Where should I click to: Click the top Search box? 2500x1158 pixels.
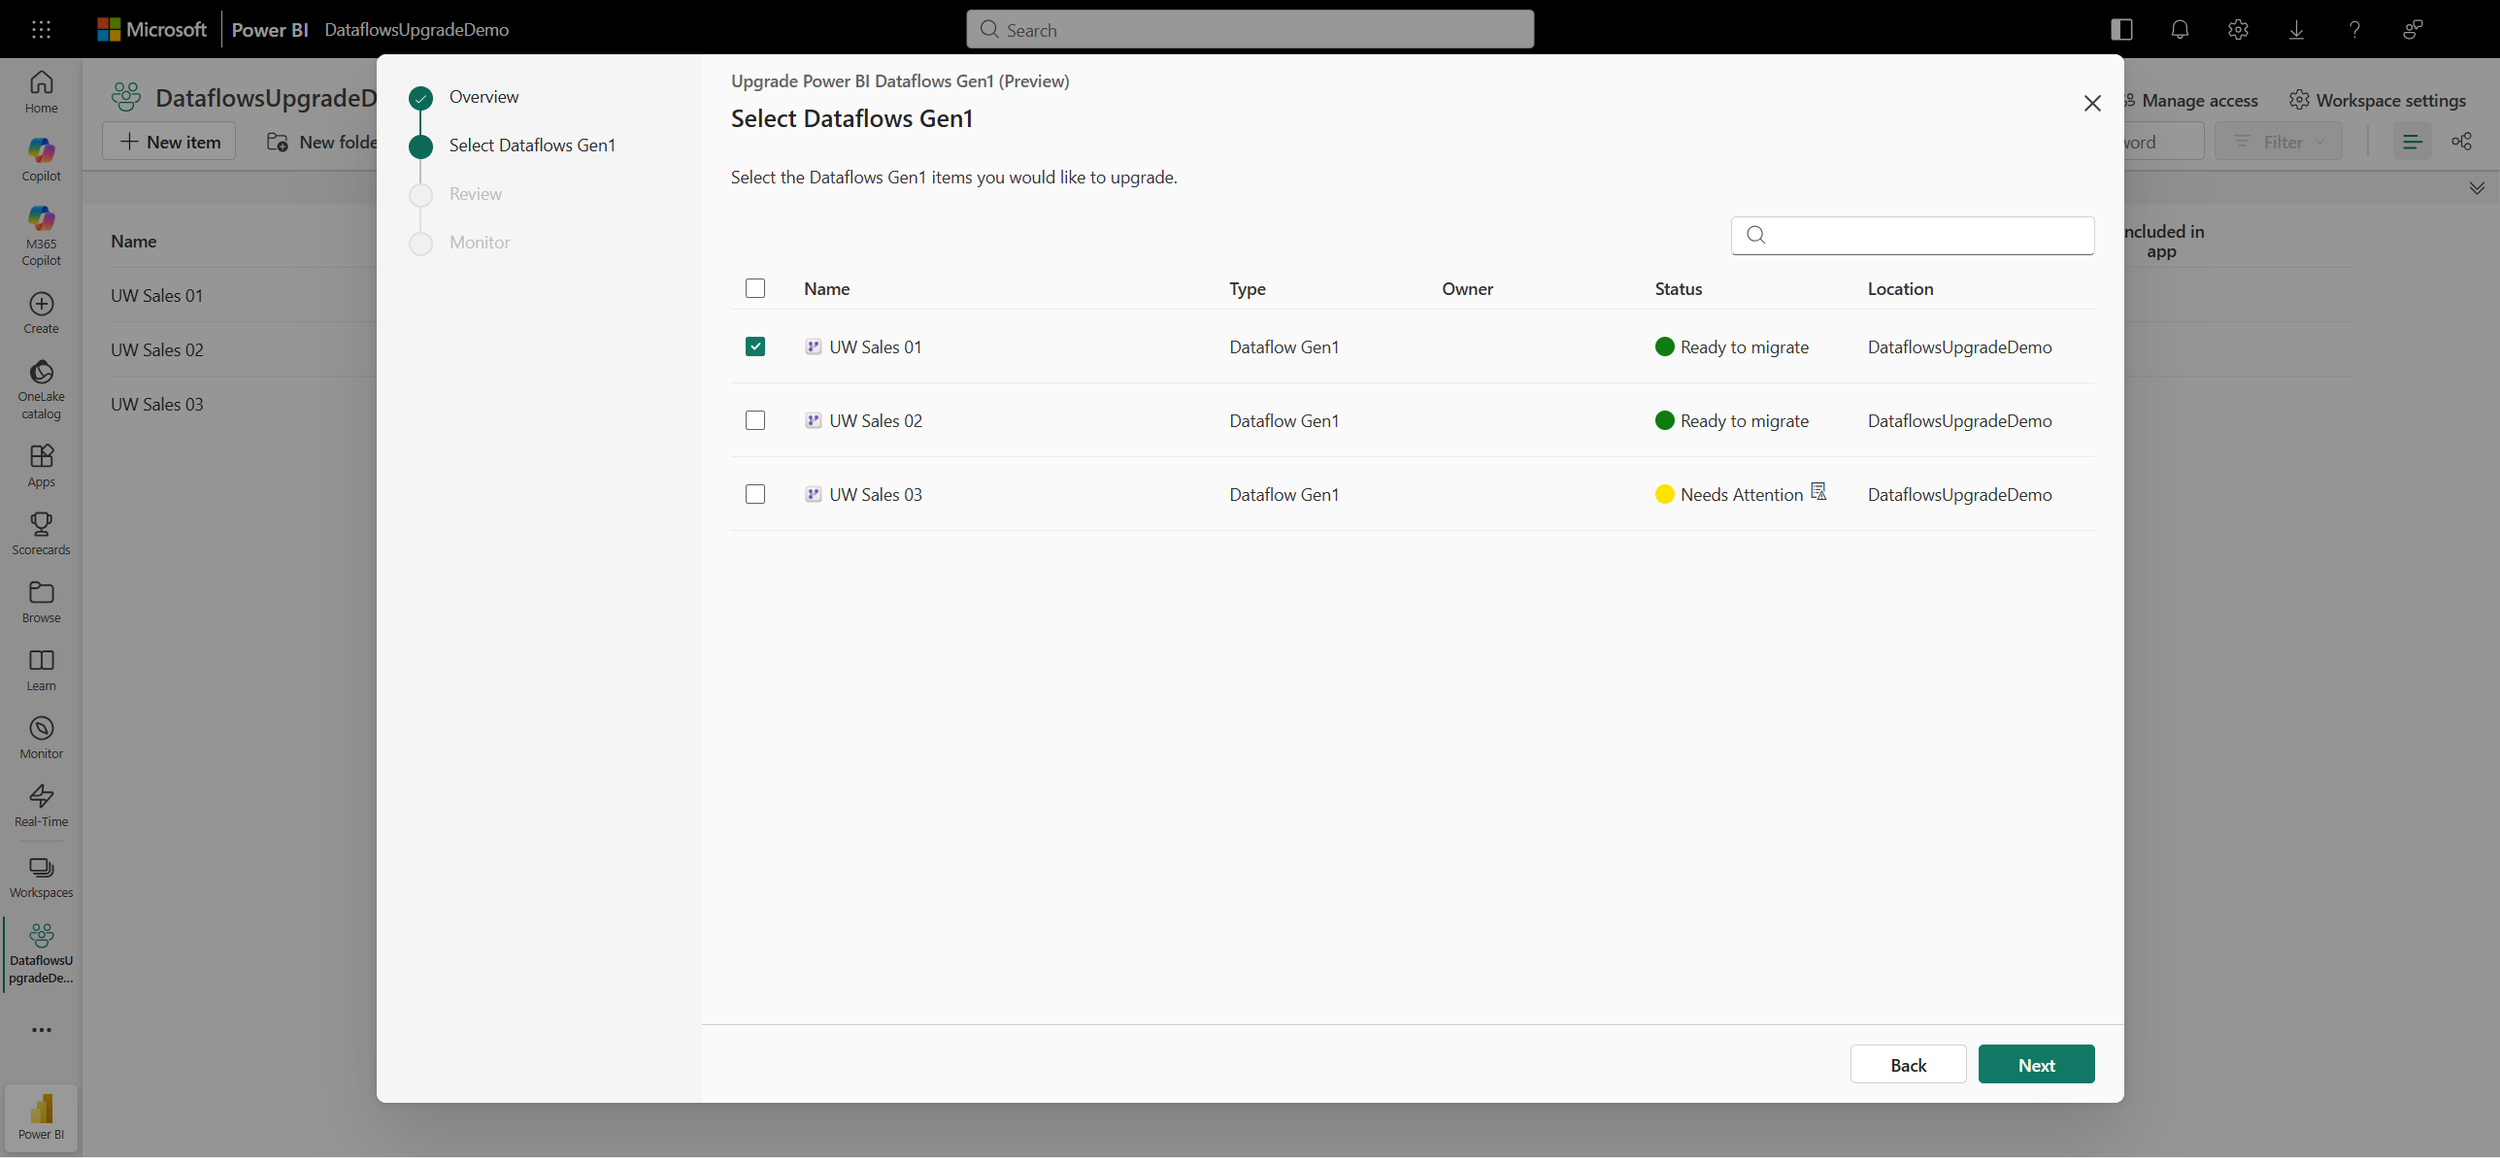(x=1250, y=30)
